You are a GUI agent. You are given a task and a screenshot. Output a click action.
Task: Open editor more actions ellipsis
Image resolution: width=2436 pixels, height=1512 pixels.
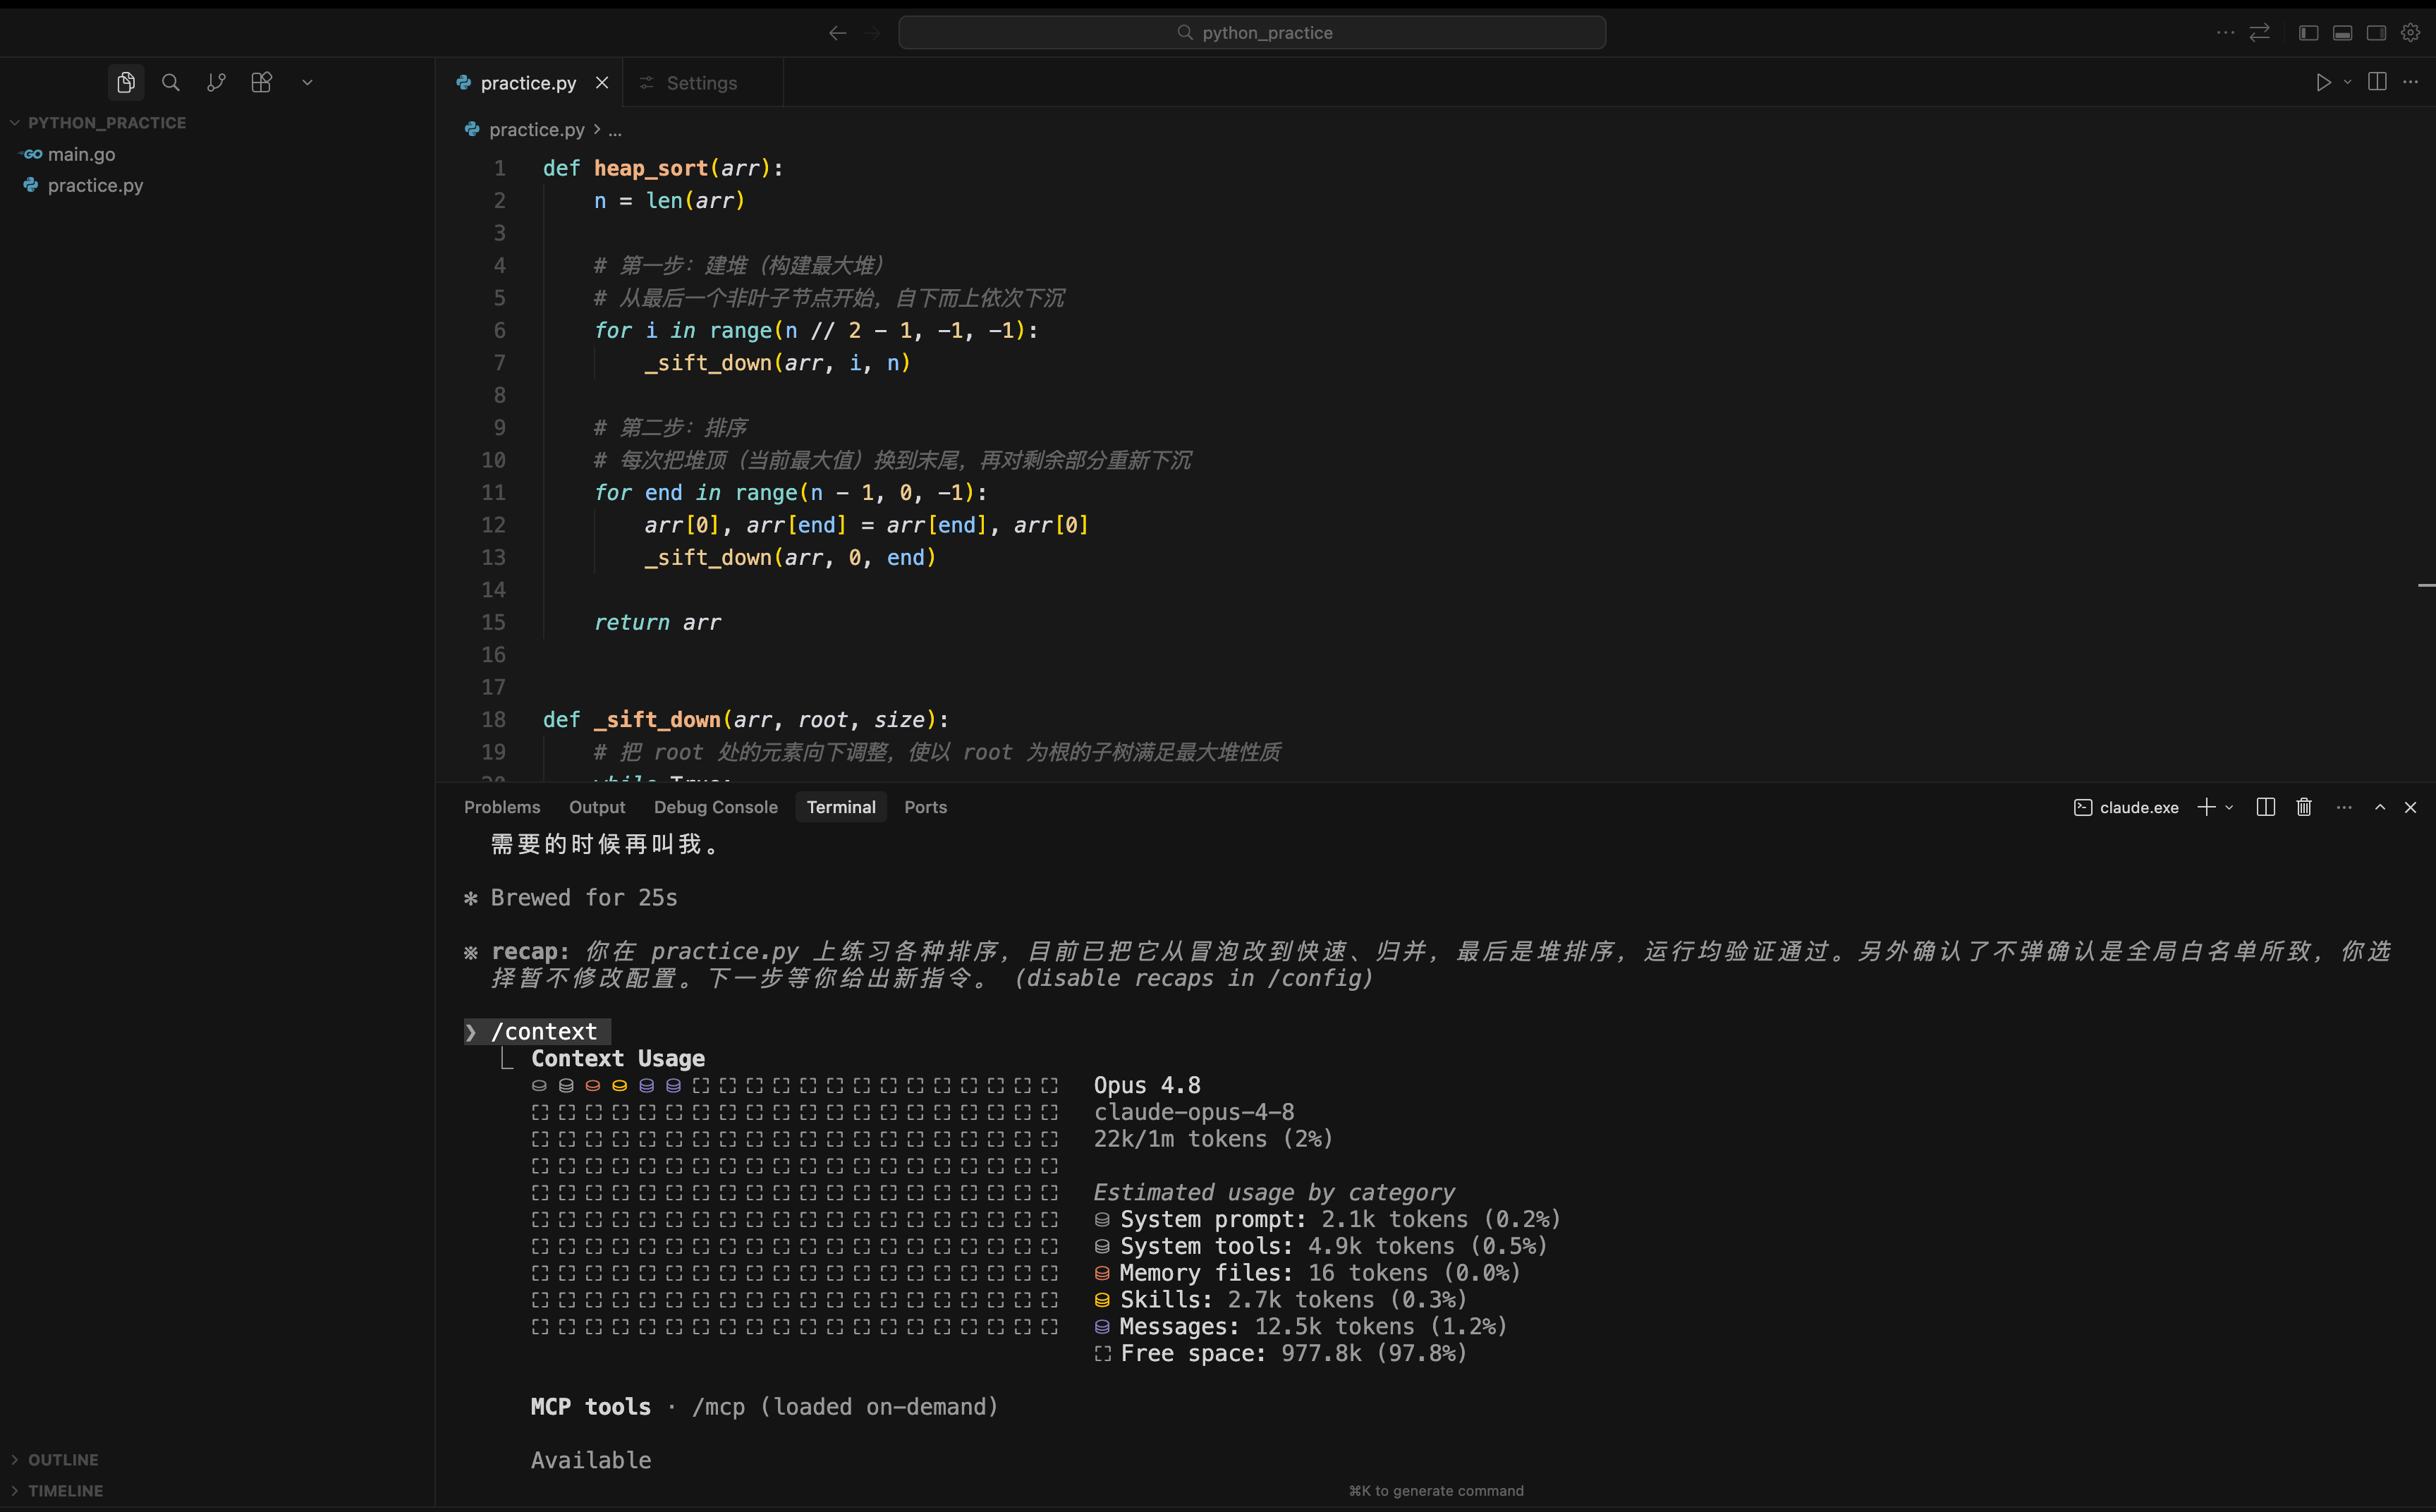(x=2411, y=82)
